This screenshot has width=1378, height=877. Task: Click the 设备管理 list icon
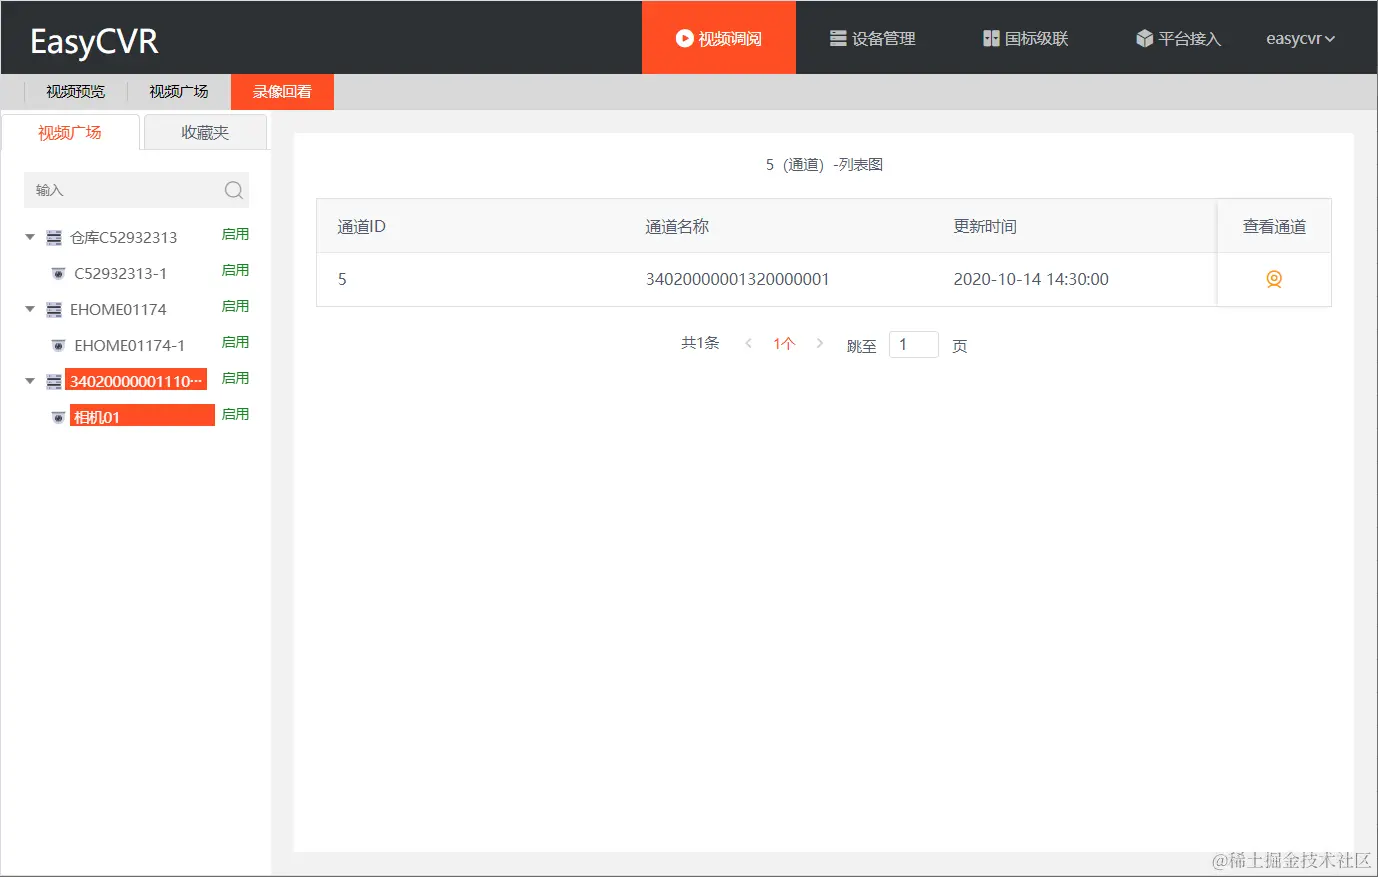[837, 38]
